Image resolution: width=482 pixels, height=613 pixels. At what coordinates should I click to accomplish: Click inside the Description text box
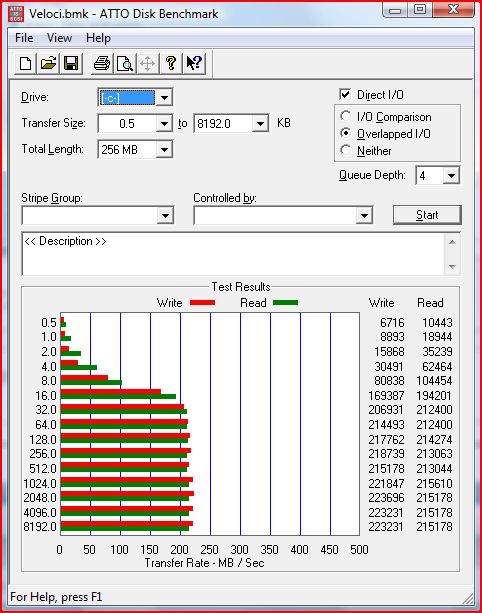(233, 254)
